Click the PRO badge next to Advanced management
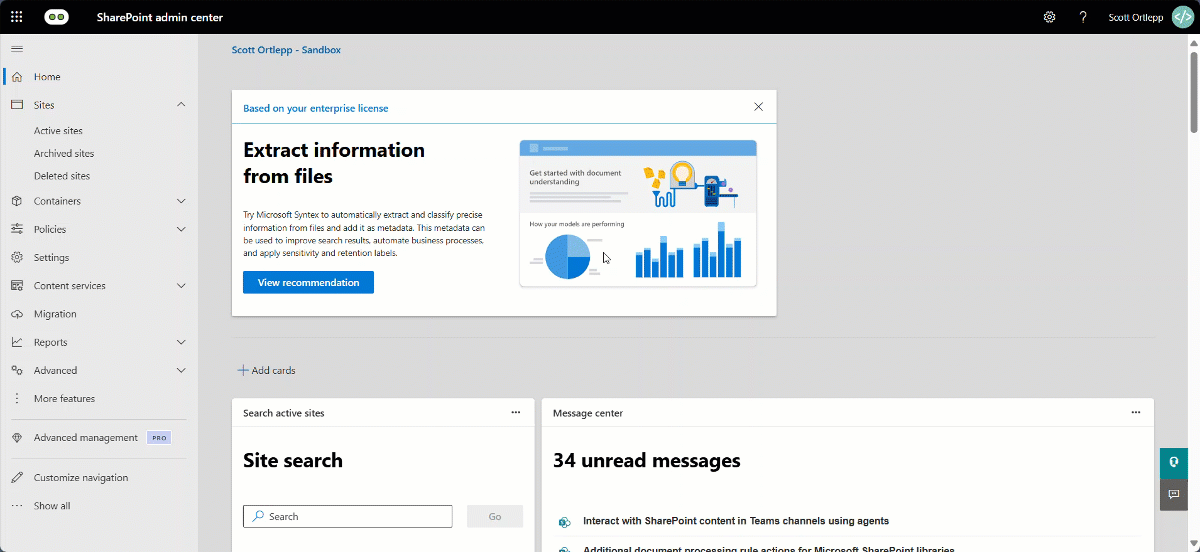Screen dimensions: 1200x552 (x=158, y=438)
